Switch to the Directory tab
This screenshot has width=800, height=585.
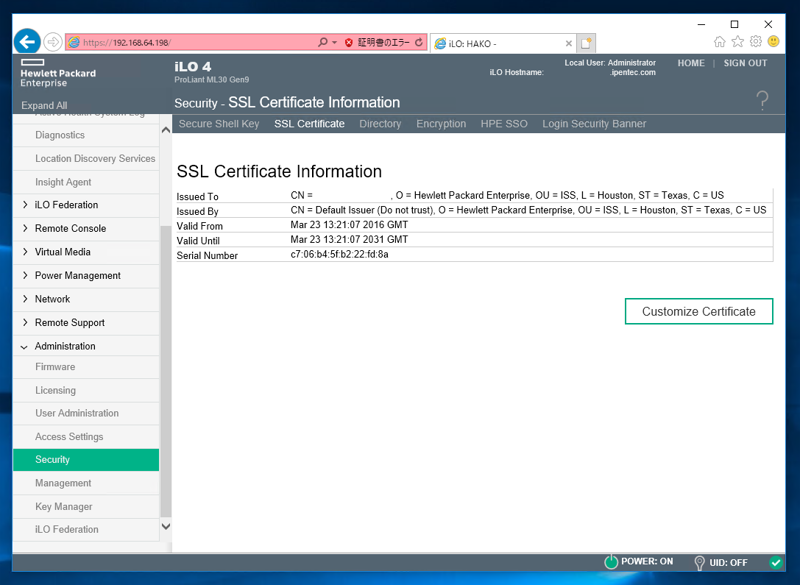click(x=380, y=124)
